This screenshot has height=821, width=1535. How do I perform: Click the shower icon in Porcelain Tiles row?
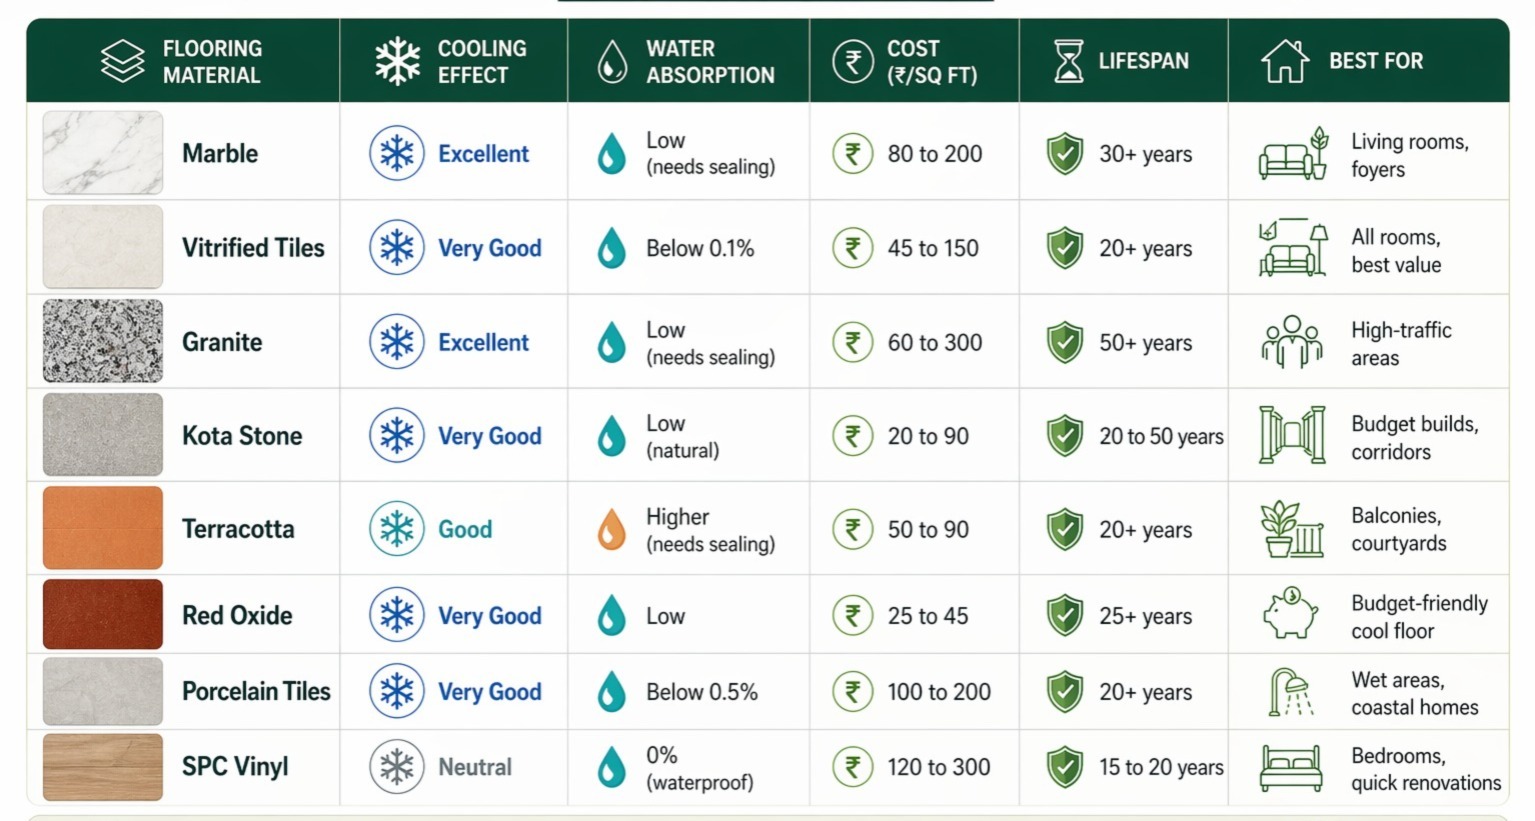[1291, 692]
